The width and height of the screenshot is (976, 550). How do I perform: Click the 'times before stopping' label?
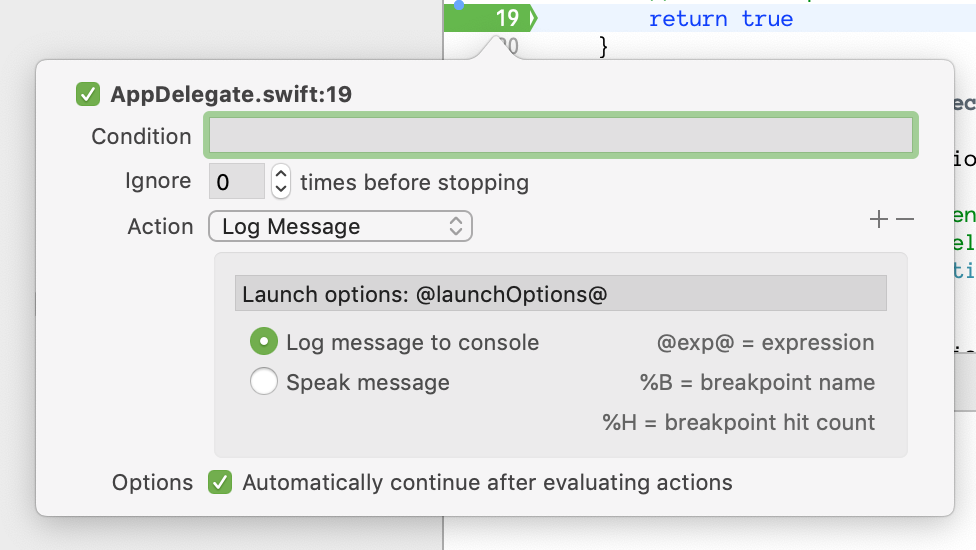pyautogui.click(x=414, y=182)
